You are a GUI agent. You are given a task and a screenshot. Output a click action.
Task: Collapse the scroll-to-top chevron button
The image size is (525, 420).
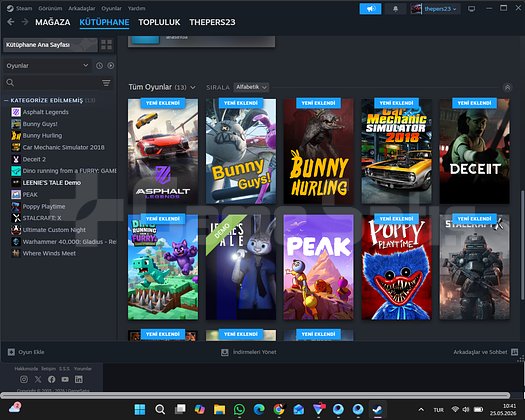[x=507, y=88]
